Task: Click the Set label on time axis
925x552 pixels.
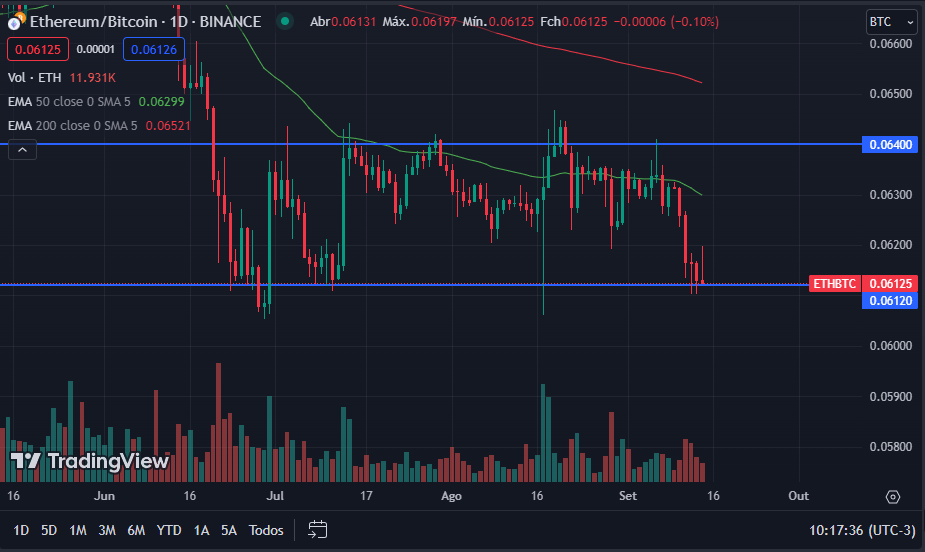Action: click(628, 496)
